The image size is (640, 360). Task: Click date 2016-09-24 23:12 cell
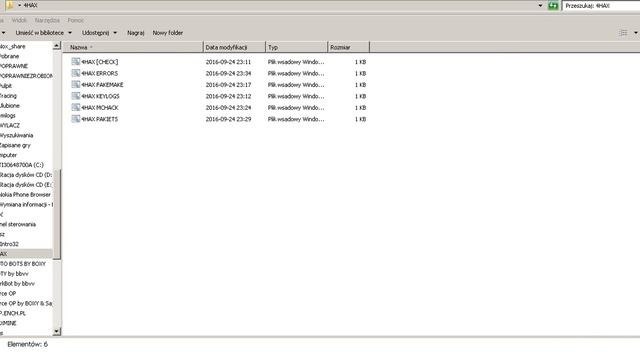[x=228, y=96]
